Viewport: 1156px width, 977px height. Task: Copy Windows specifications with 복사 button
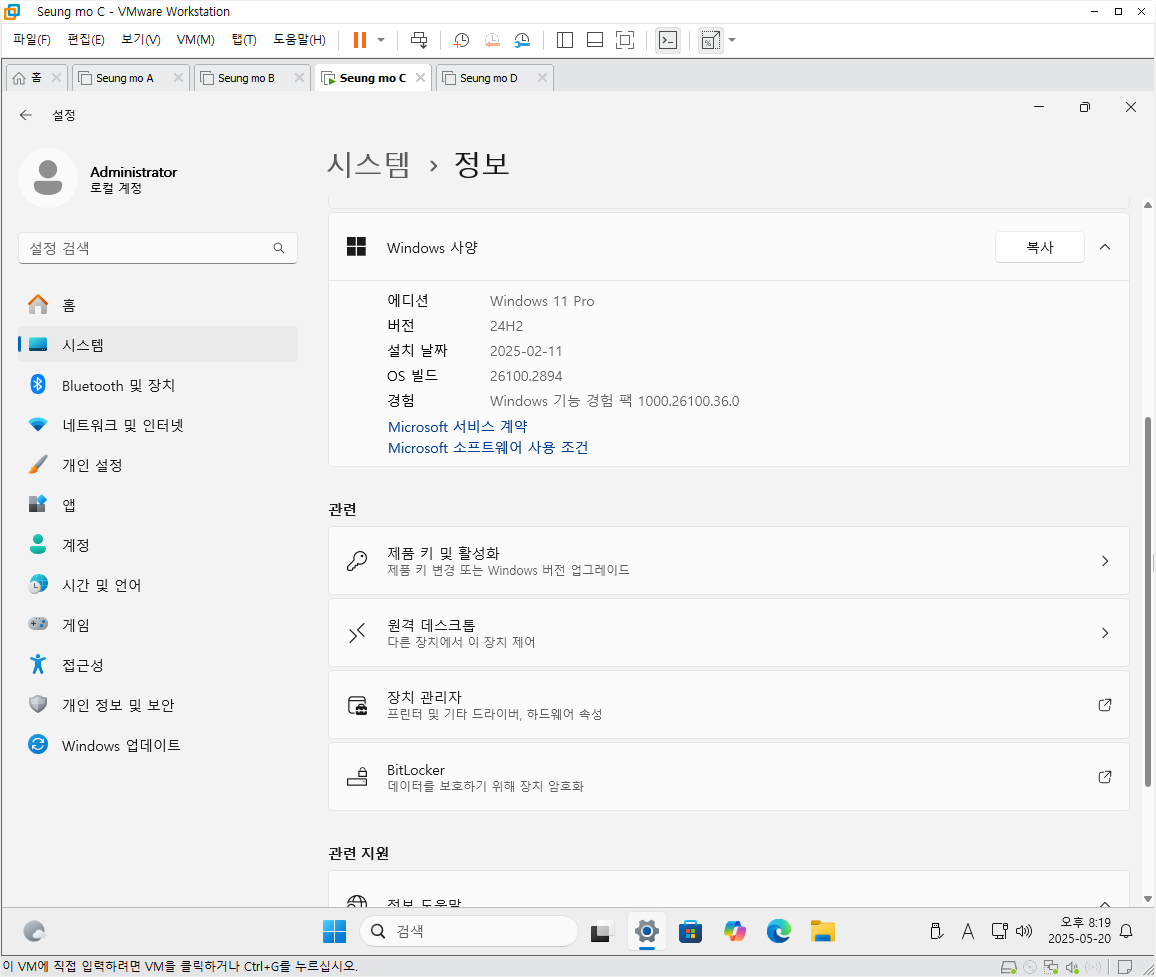pyautogui.click(x=1040, y=247)
